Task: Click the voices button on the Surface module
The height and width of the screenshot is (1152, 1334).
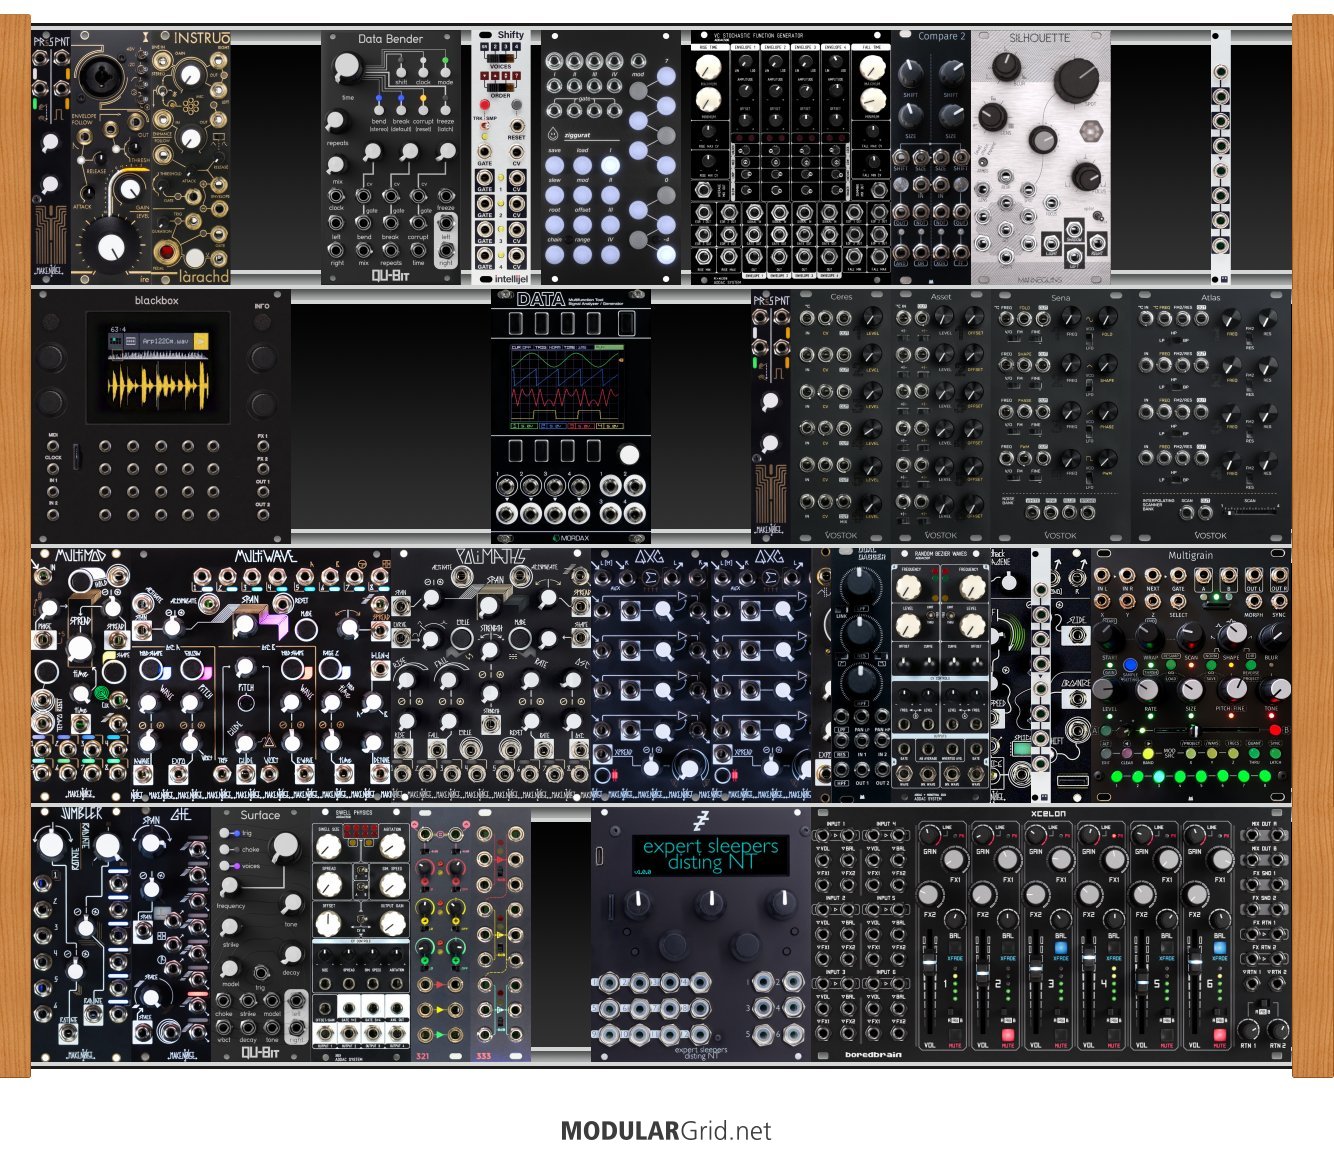Action: [x=226, y=866]
